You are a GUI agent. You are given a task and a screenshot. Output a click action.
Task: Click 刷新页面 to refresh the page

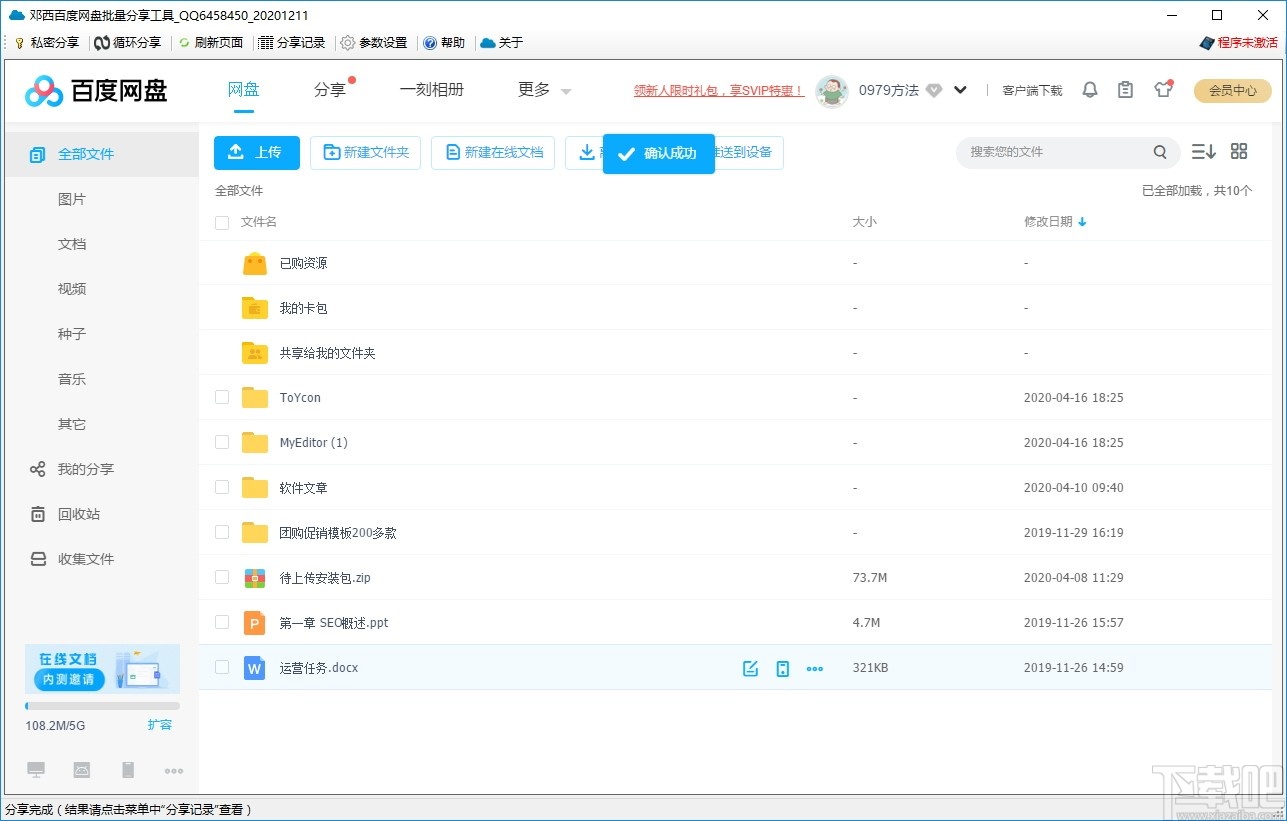(211, 43)
